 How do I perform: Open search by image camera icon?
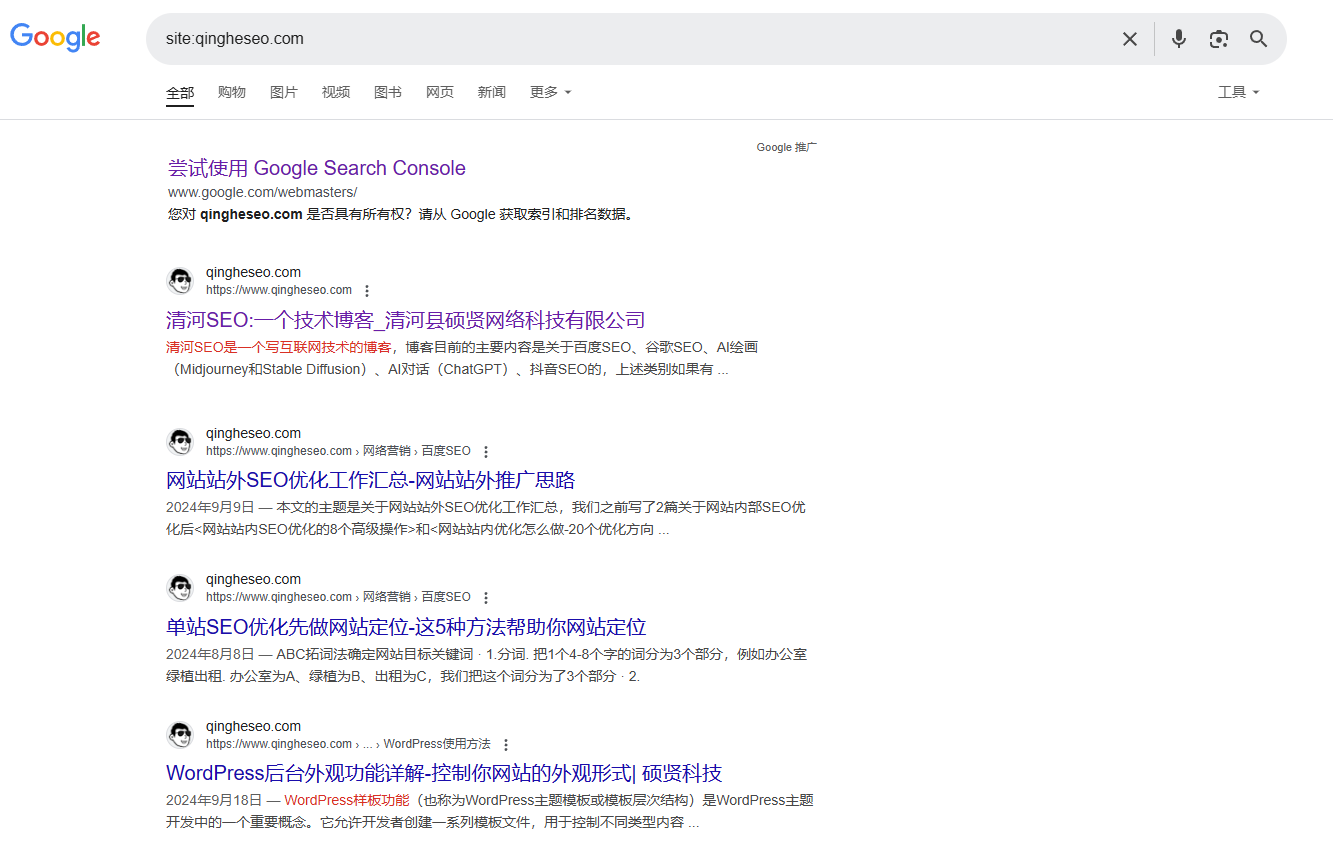(x=1218, y=39)
